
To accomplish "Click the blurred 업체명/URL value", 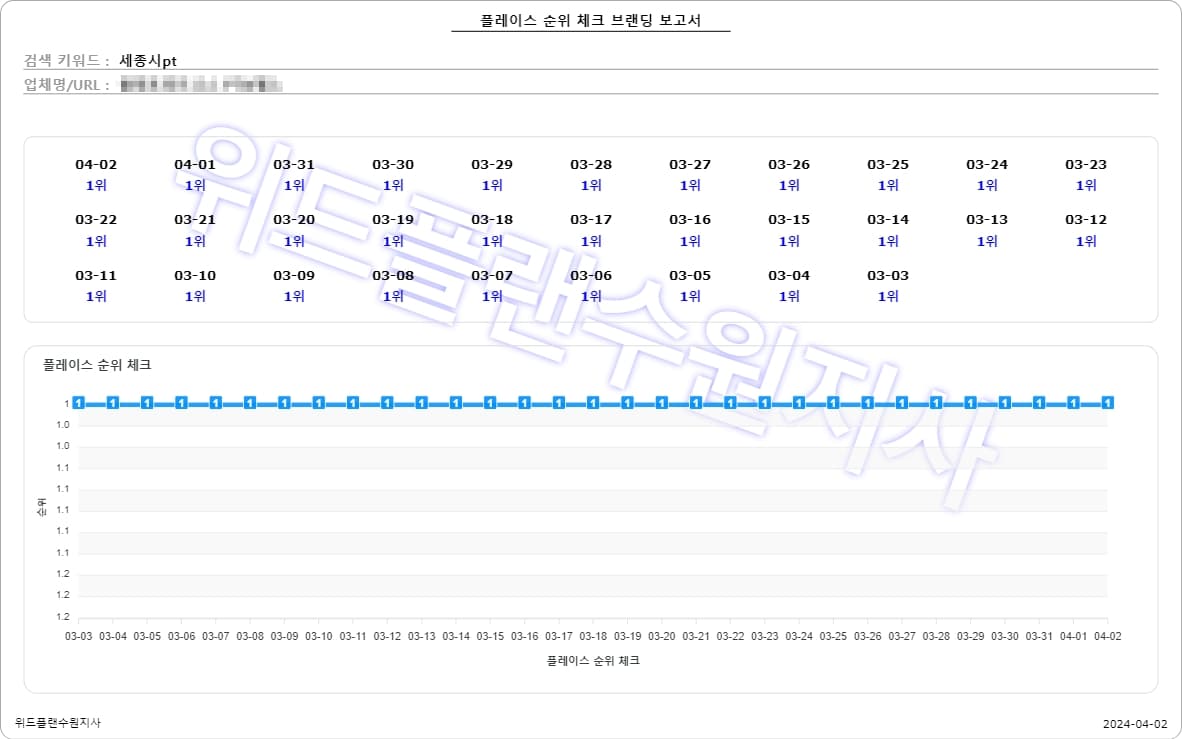I will point(200,85).
